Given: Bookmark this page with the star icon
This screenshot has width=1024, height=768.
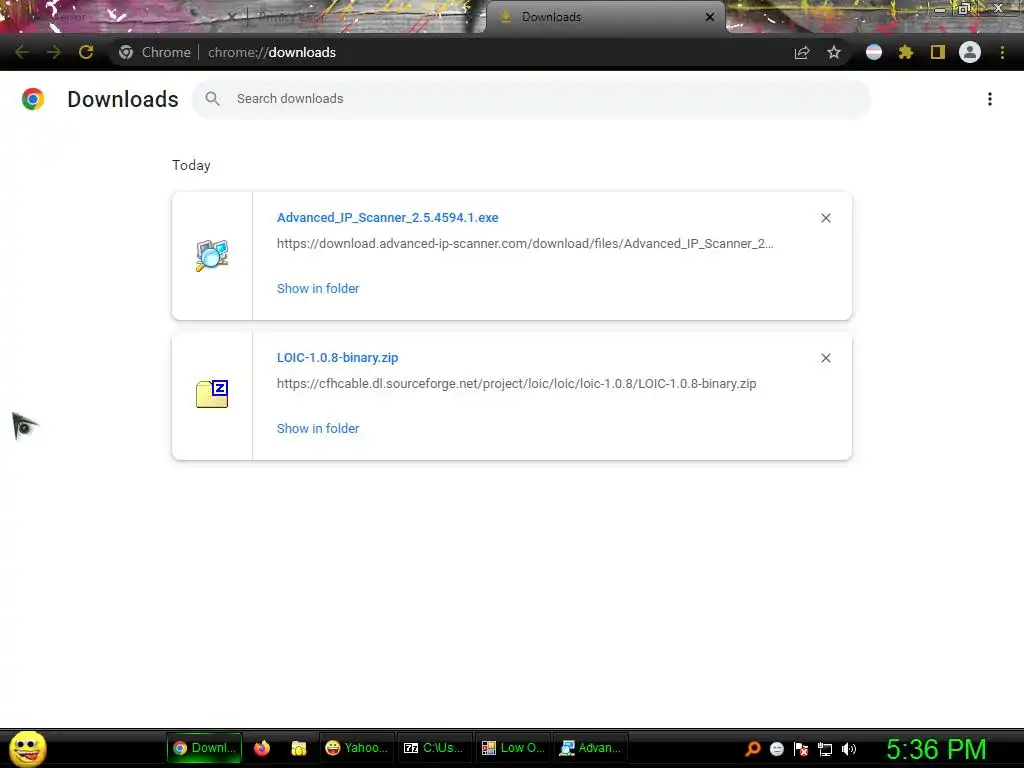Looking at the screenshot, I should click(x=834, y=52).
